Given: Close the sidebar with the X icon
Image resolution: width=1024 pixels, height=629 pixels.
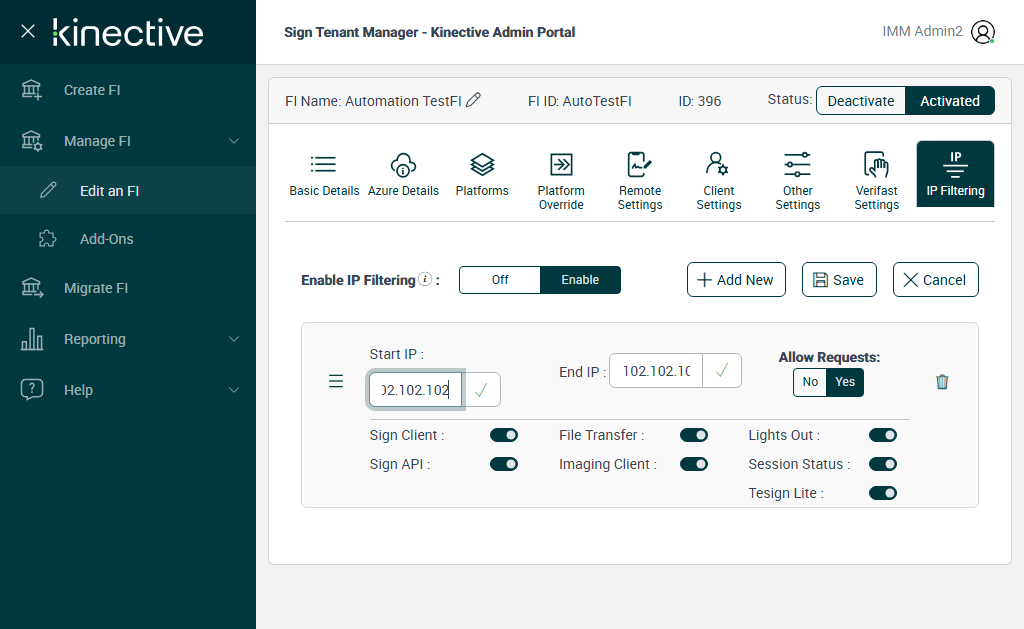Looking at the screenshot, I should point(27,31).
